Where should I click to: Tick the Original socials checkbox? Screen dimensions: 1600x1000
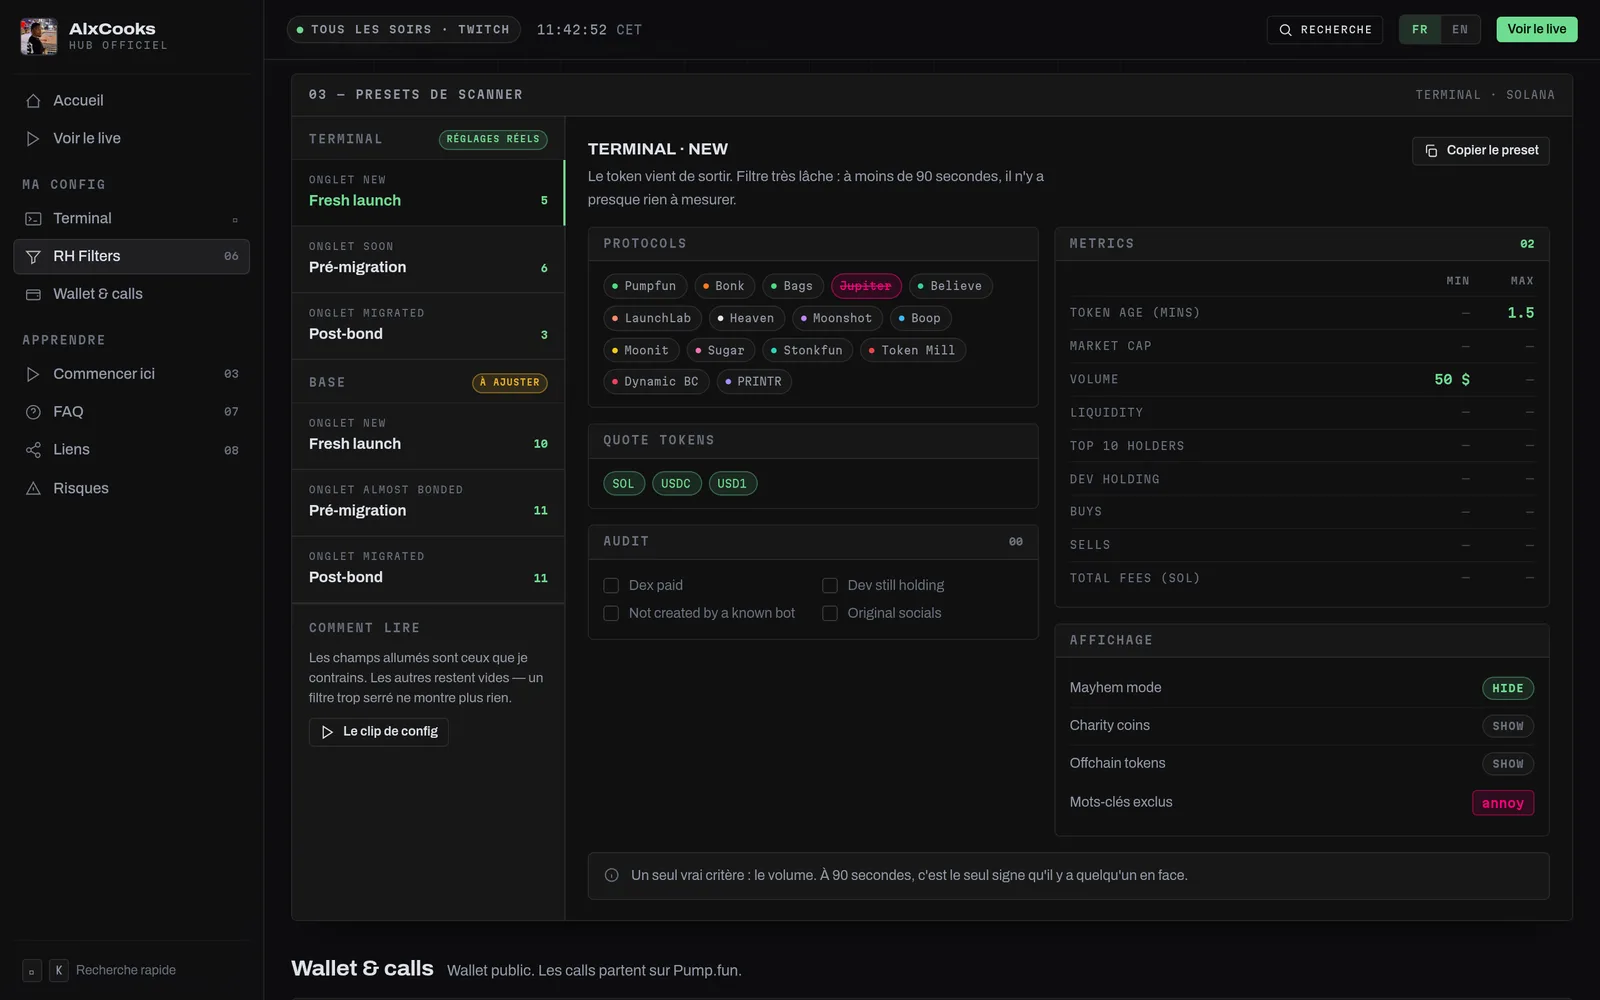[x=830, y=614]
